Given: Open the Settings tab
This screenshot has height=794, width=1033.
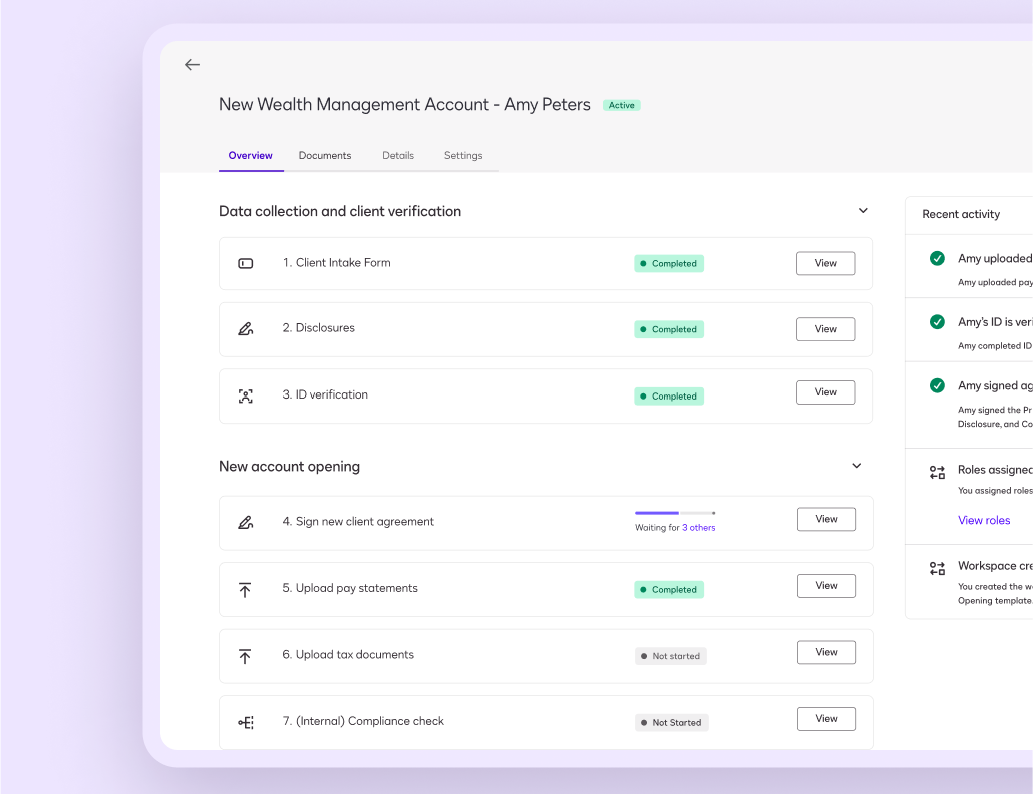Looking at the screenshot, I should 463,156.
